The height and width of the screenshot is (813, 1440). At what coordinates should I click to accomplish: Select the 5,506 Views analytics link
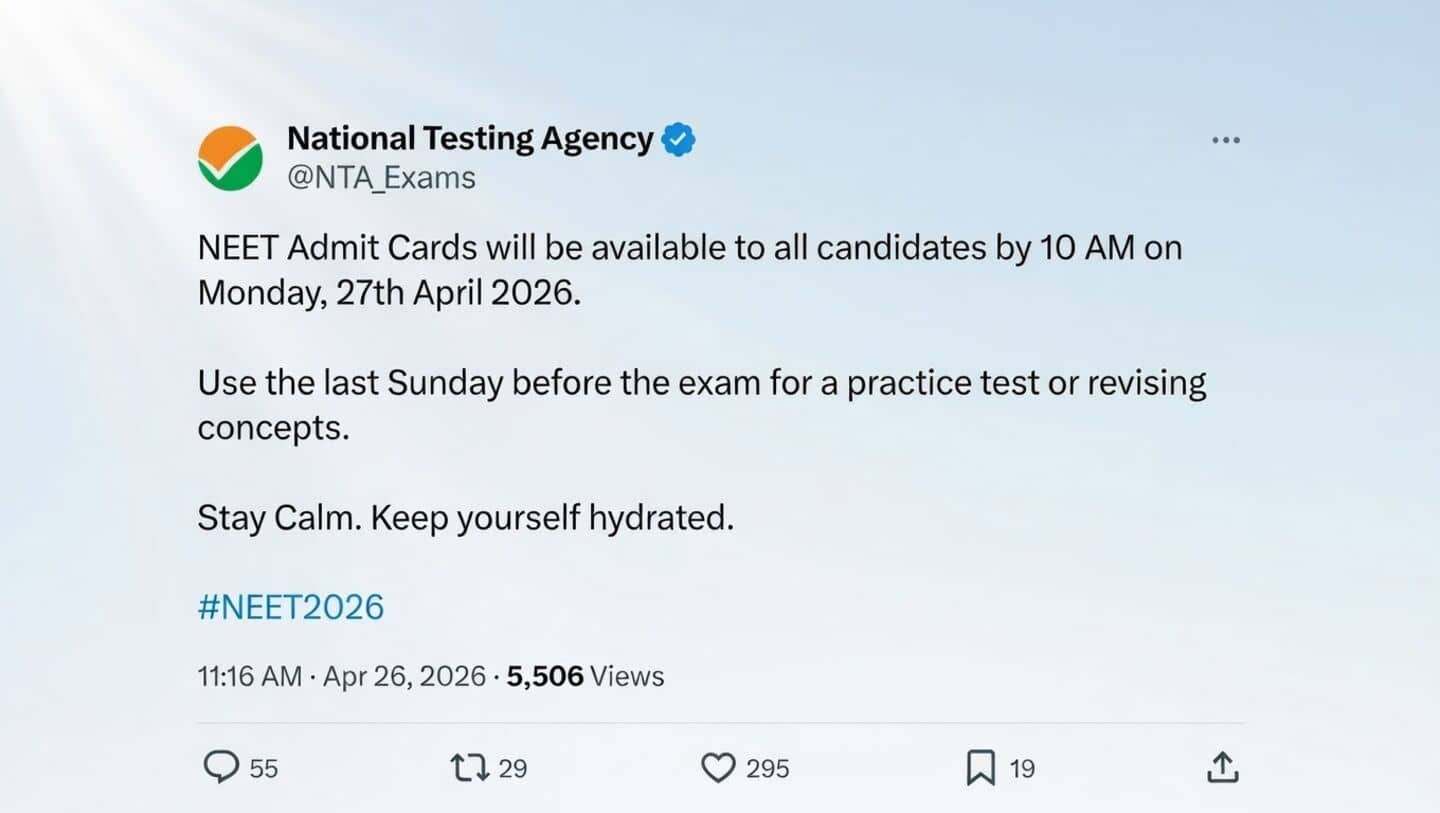coord(584,676)
